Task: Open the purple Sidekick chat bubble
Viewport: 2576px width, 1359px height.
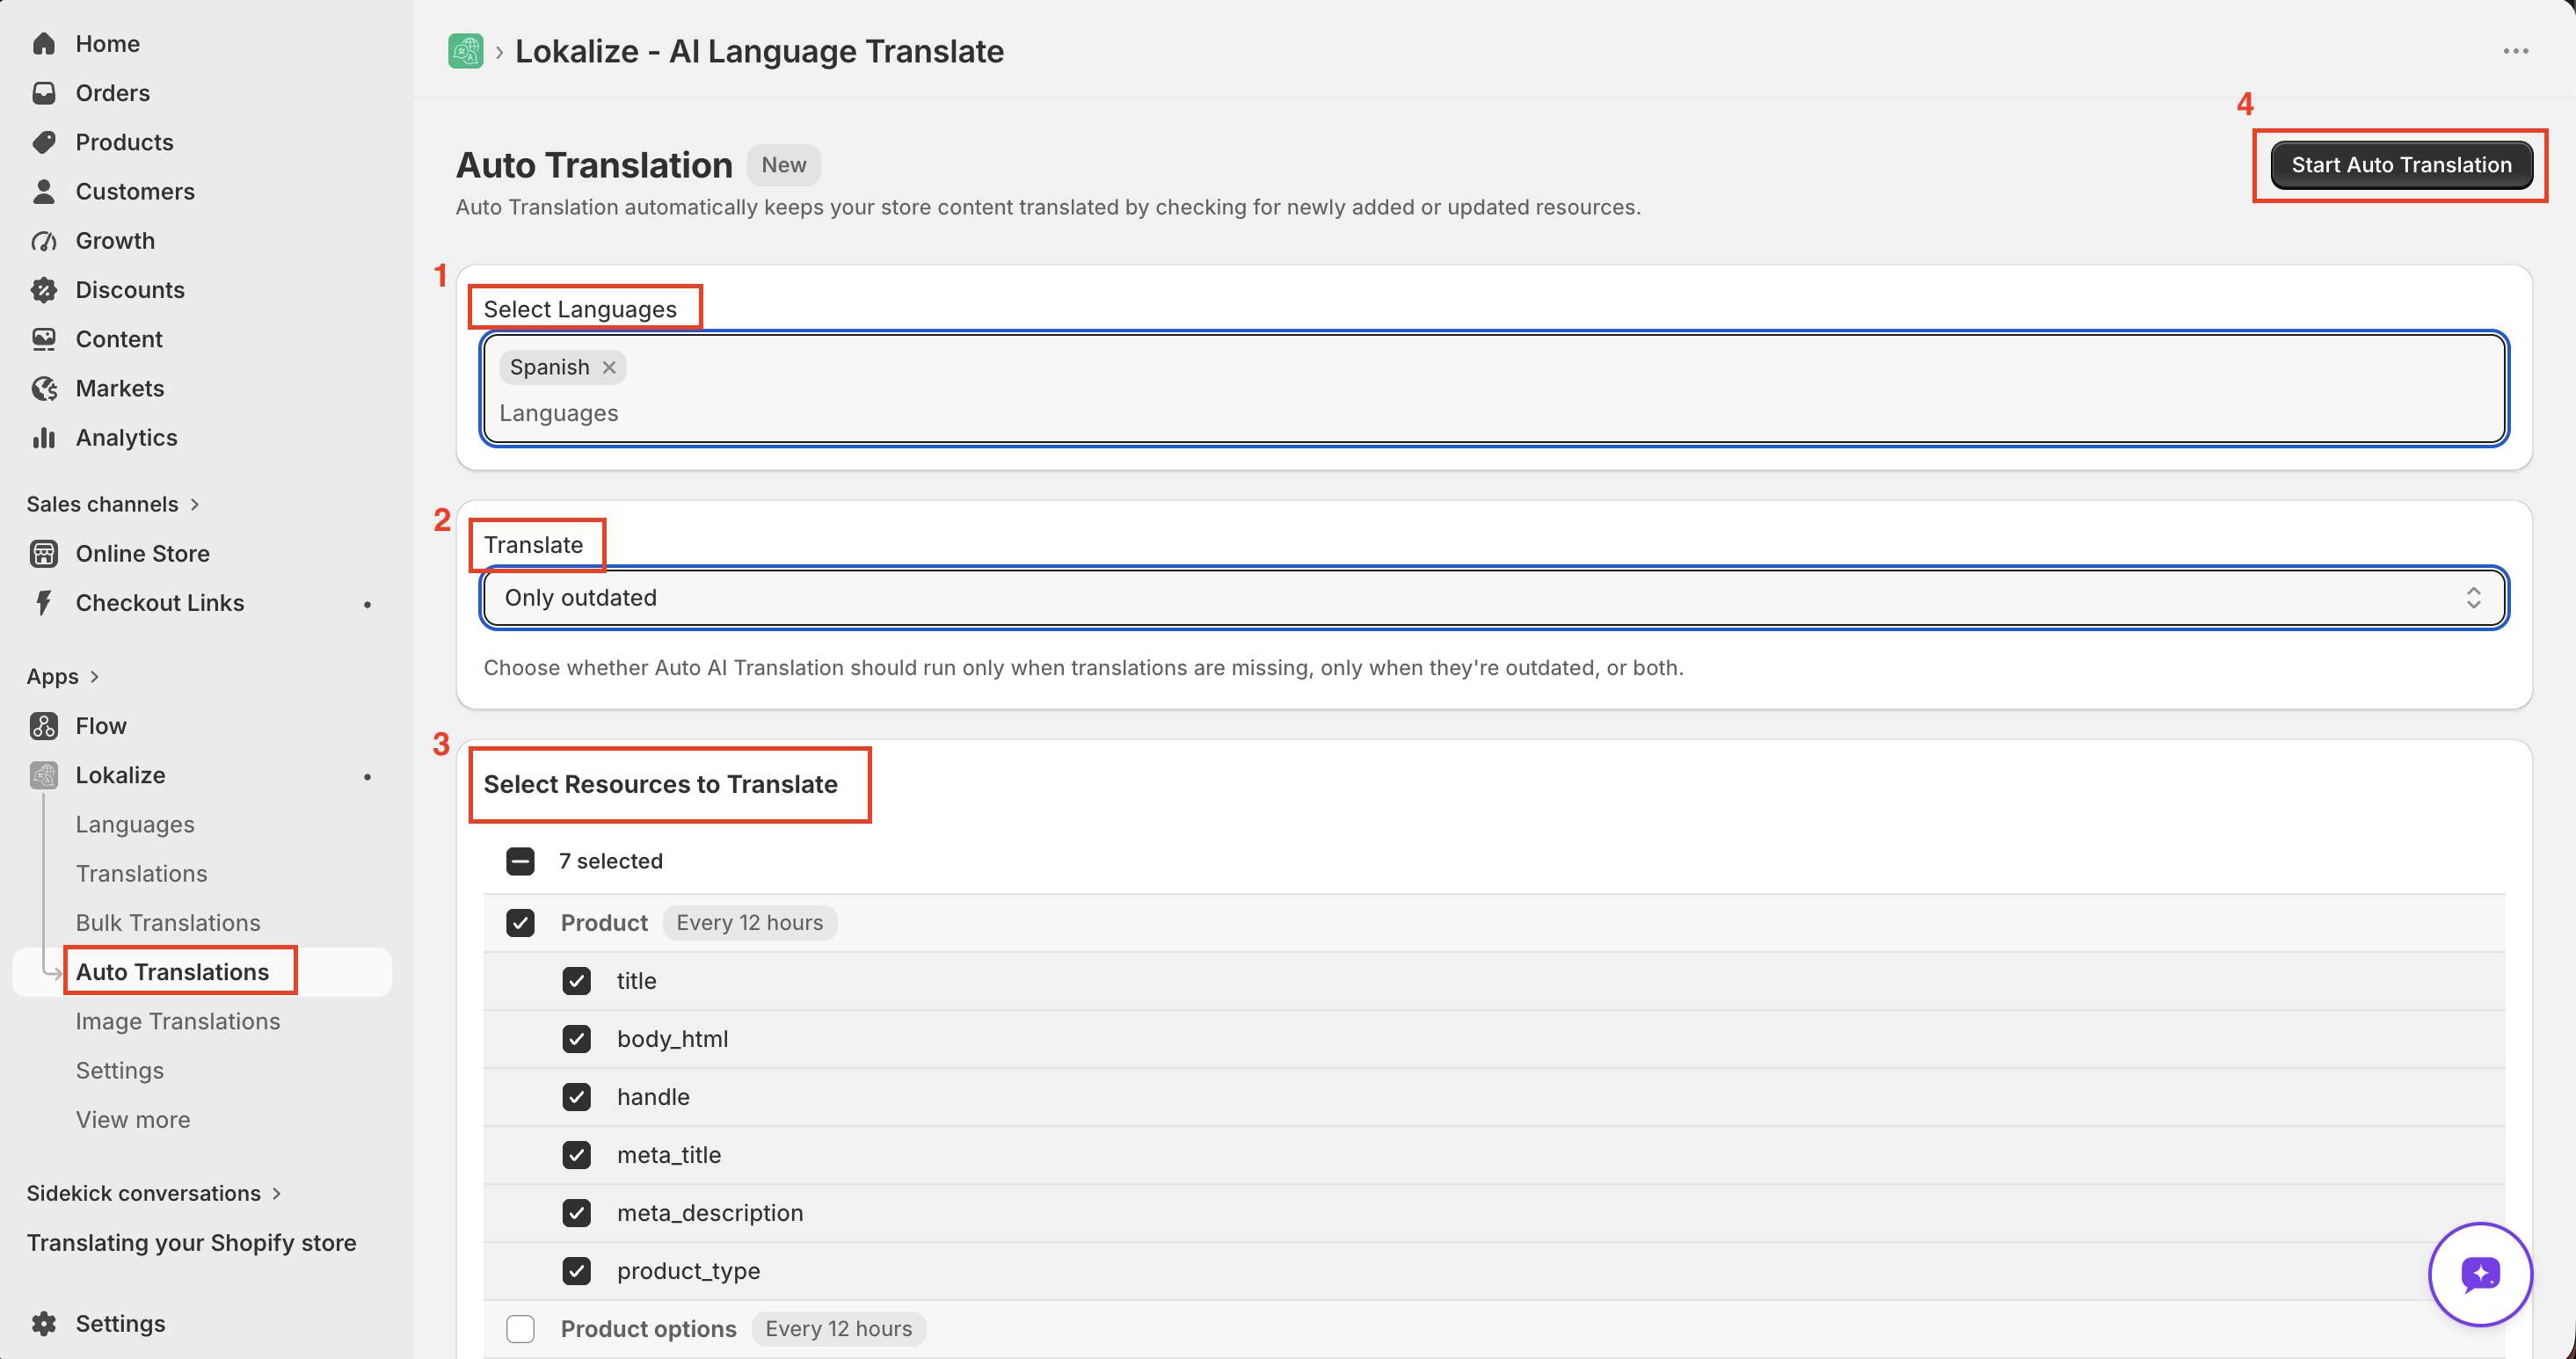Action: tap(2480, 1274)
